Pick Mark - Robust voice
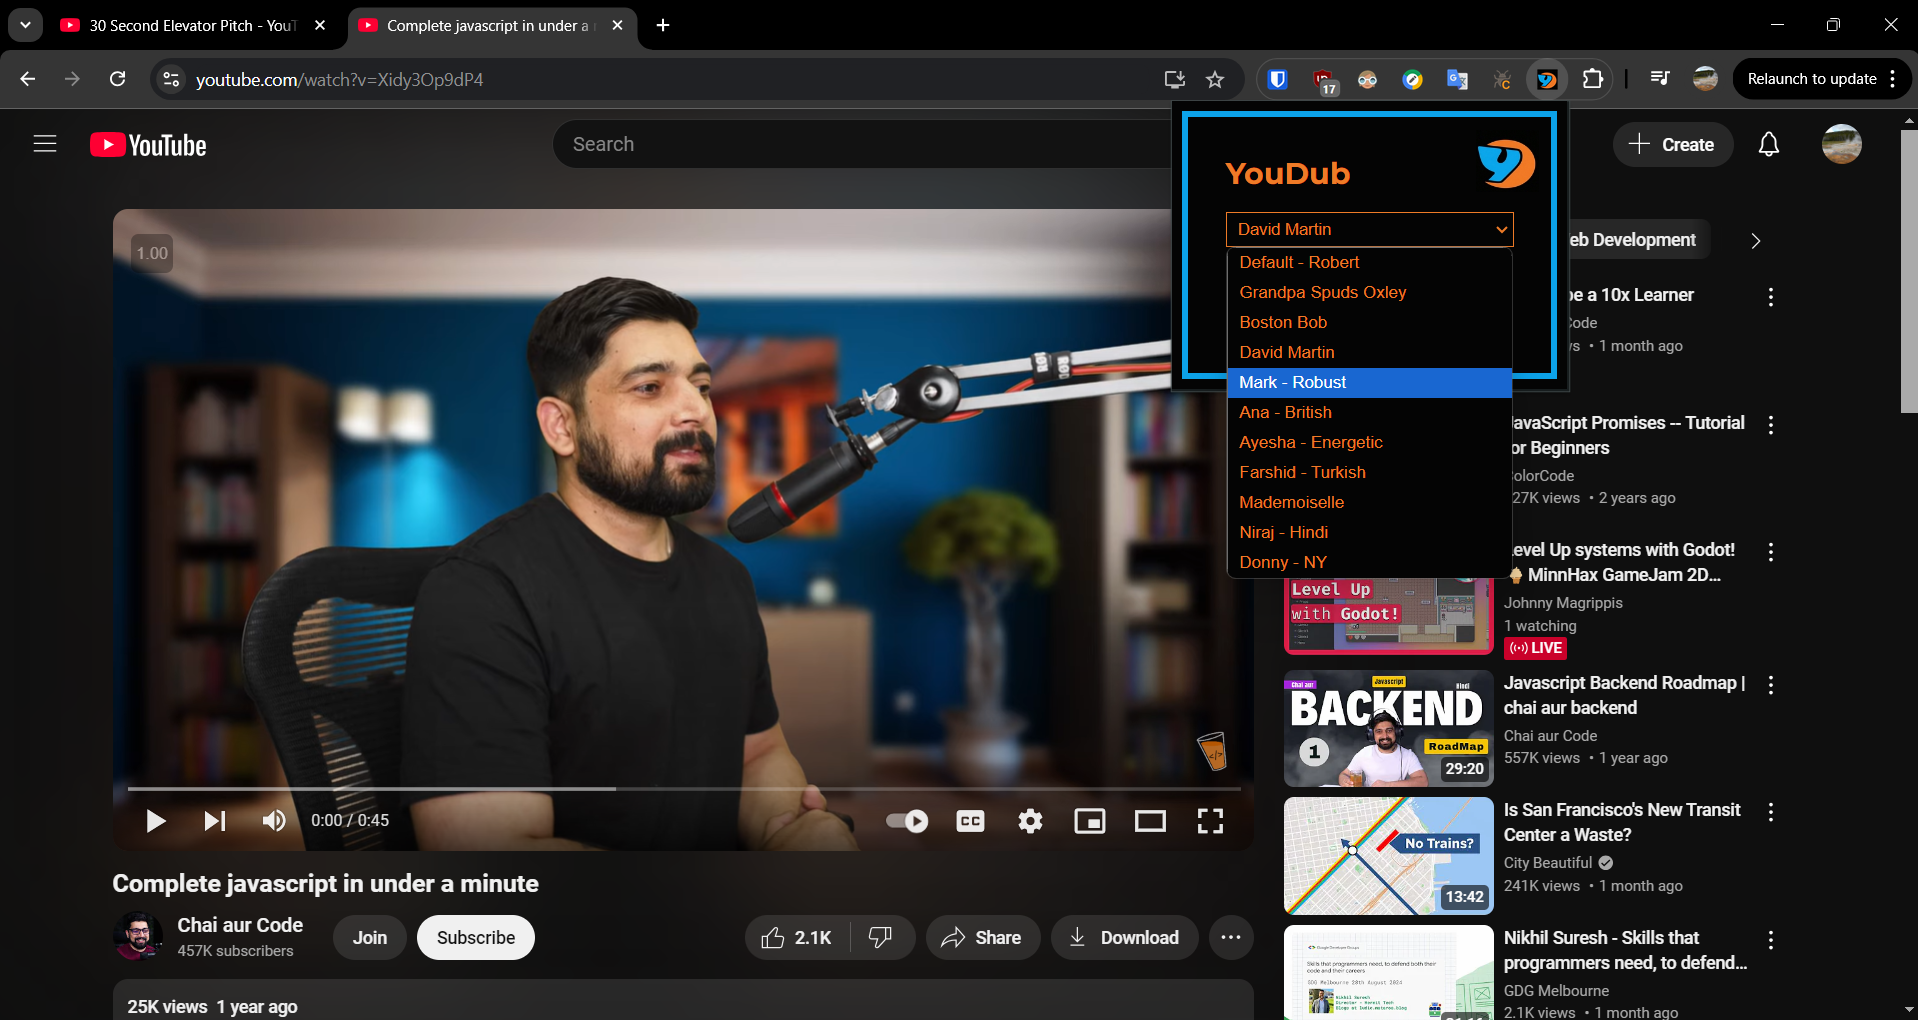The height and width of the screenshot is (1020, 1918). tap(1369, 382)
